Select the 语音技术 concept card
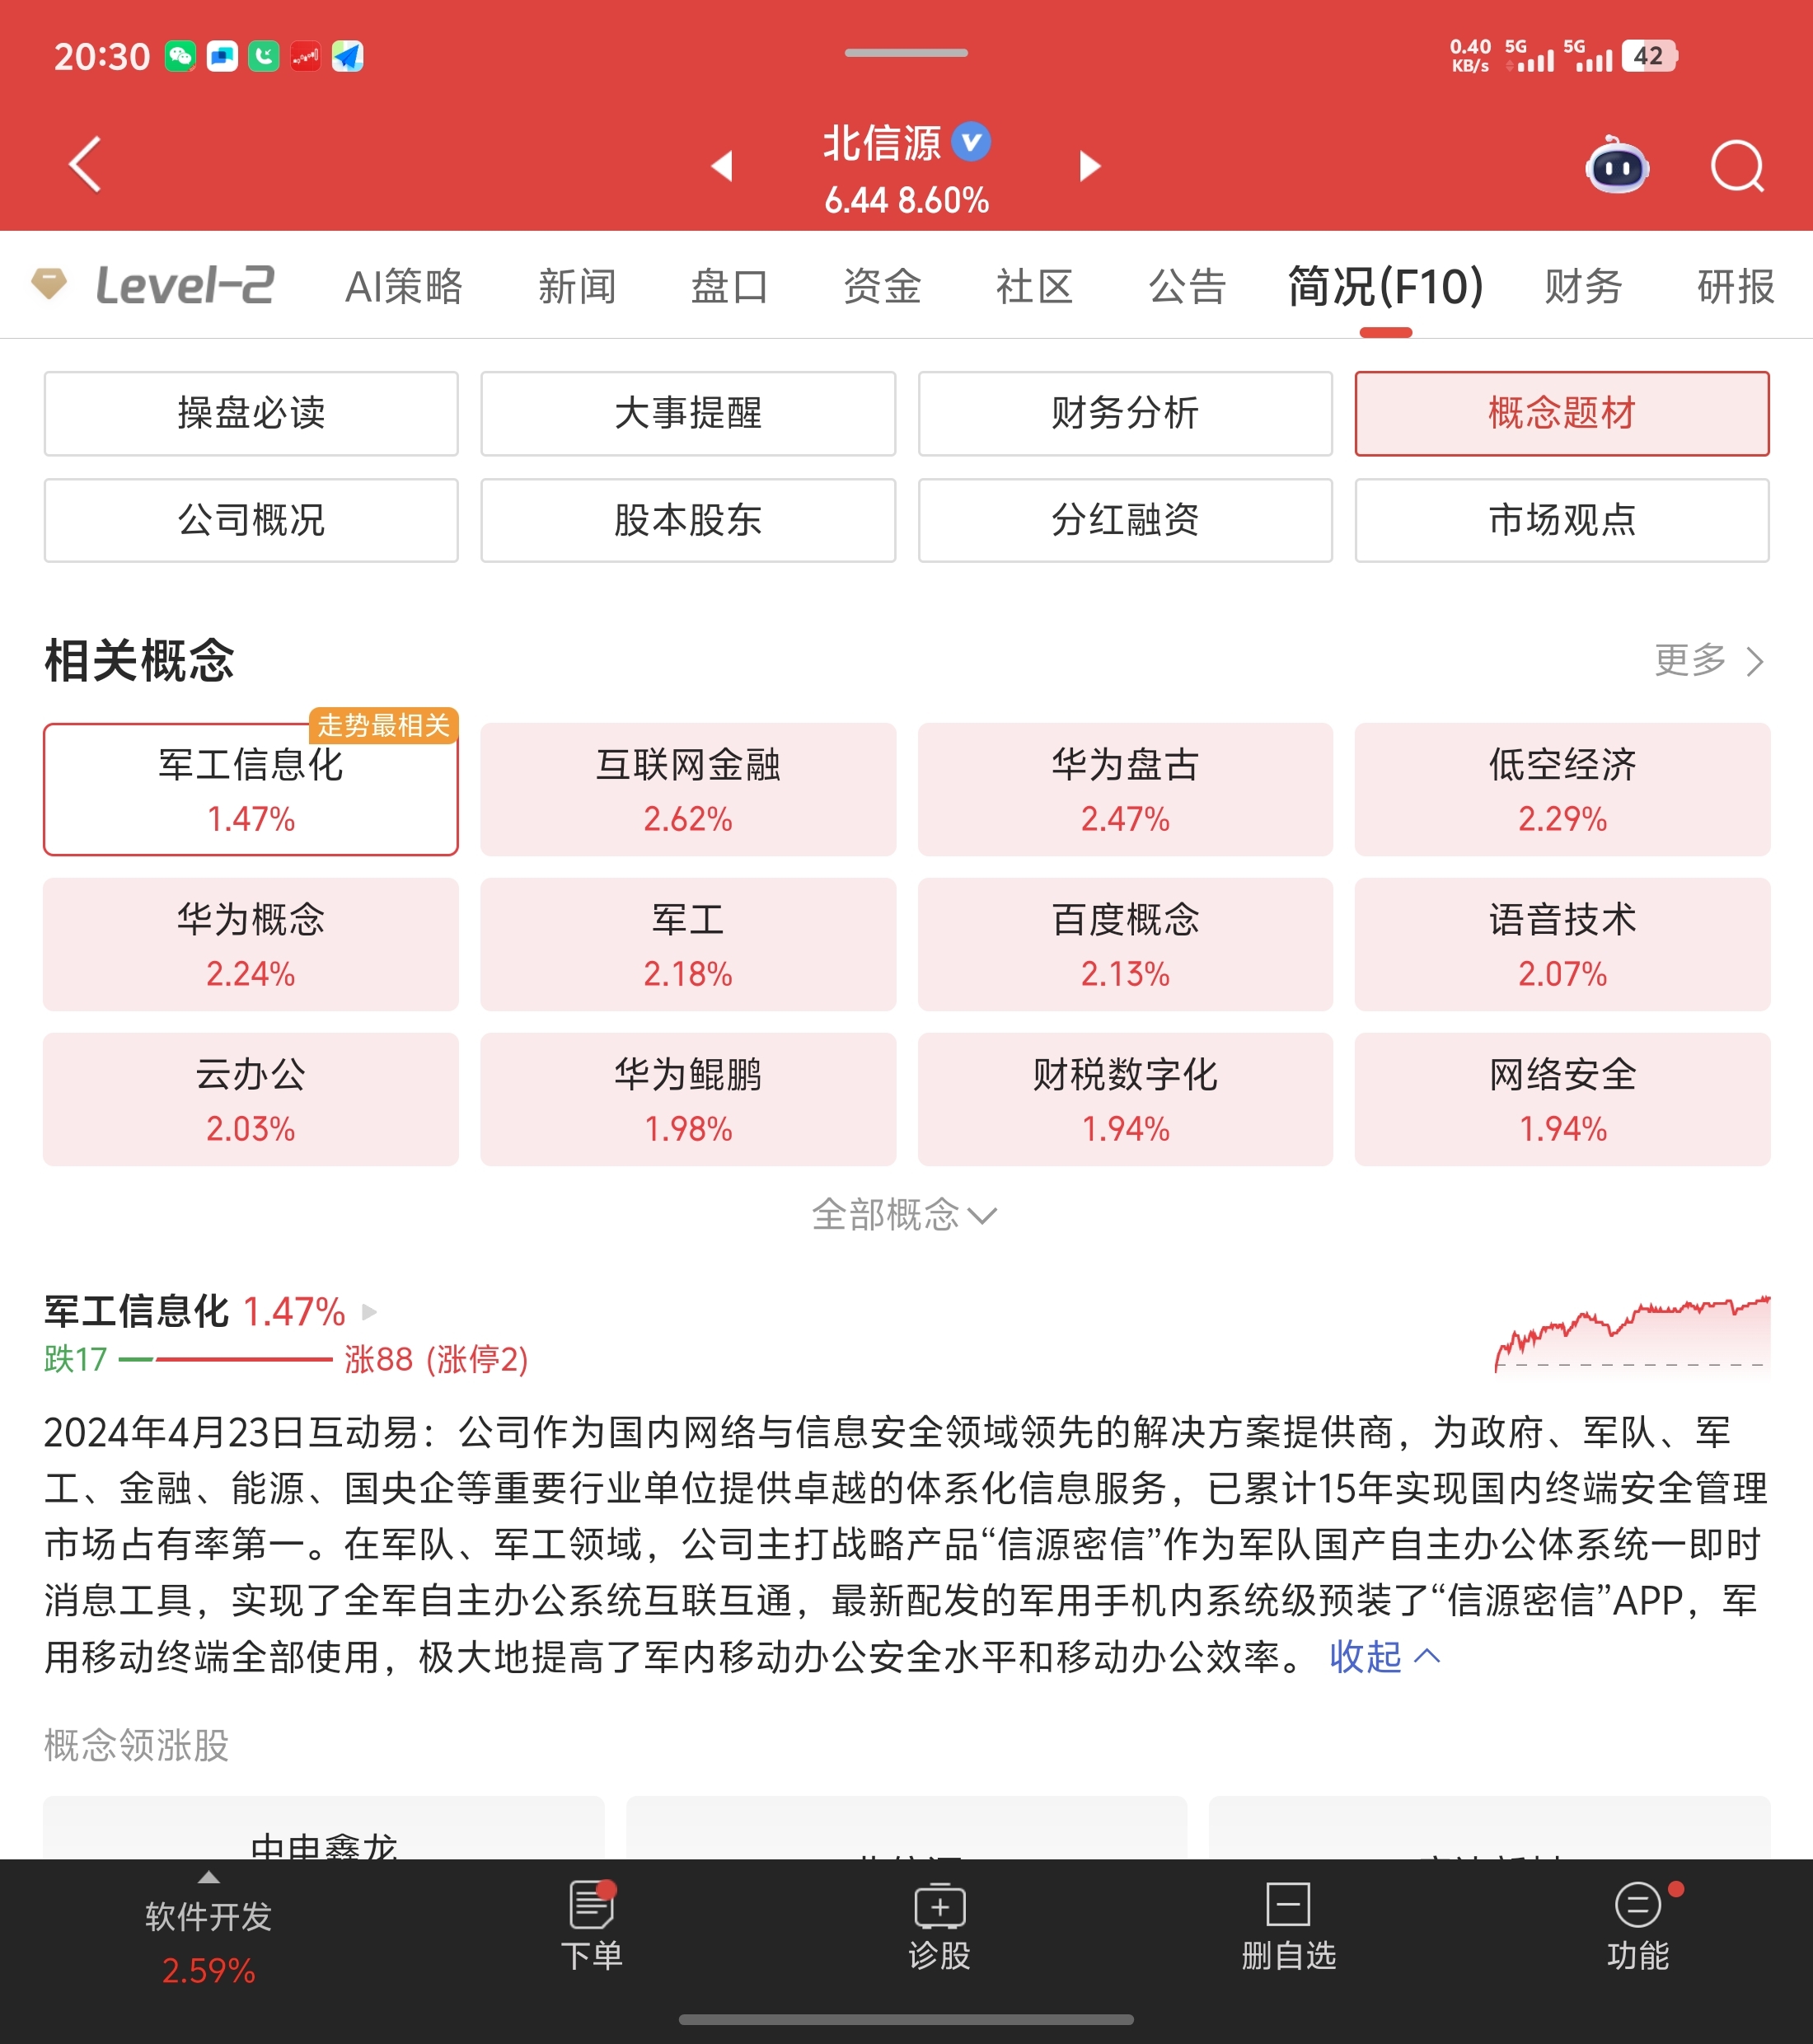The image size is (1813, 2044). coord(1562,945)
